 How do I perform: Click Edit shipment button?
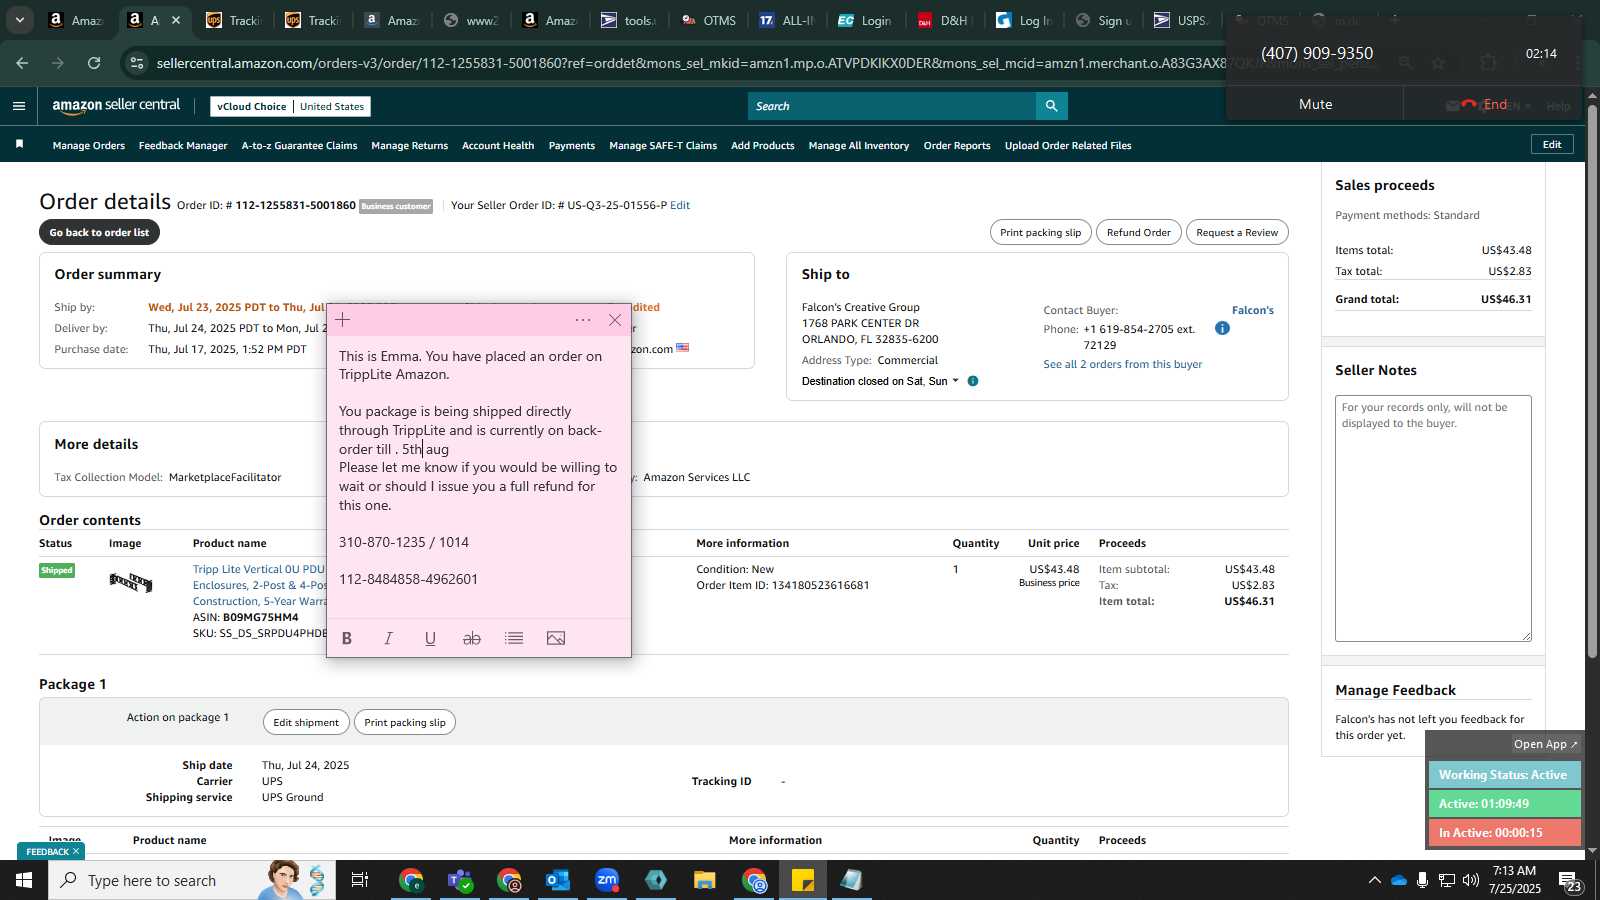(306, 723)
